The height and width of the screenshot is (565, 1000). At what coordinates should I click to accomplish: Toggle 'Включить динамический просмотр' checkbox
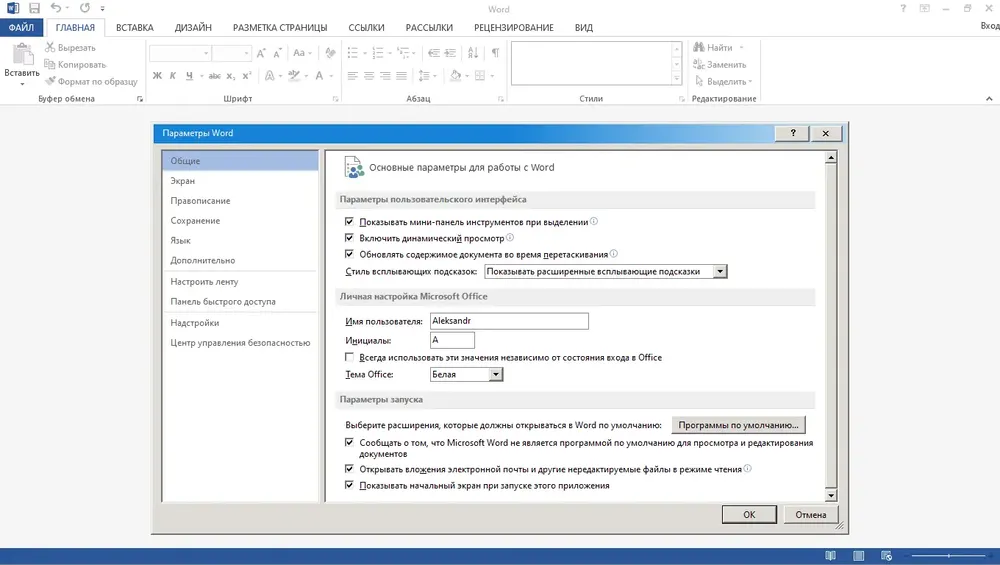pyautogui.click(x=349, y=237)
